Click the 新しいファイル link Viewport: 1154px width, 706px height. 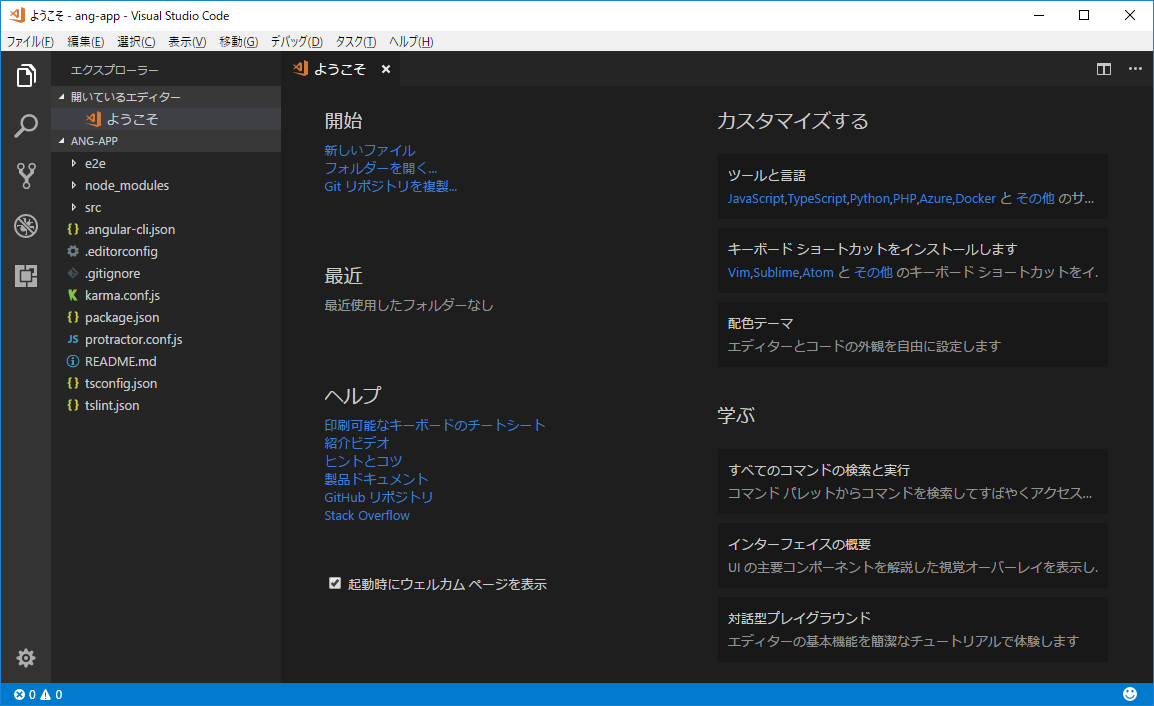click(x=369, y=150)
